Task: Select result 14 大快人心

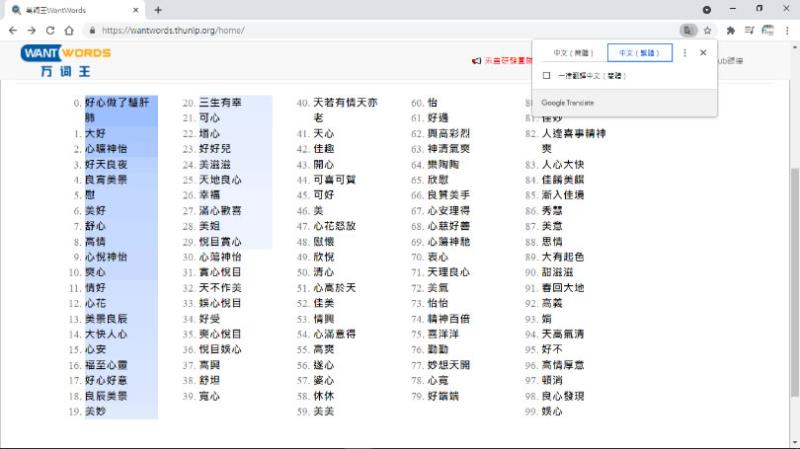Action: click(x=106, y=334)
